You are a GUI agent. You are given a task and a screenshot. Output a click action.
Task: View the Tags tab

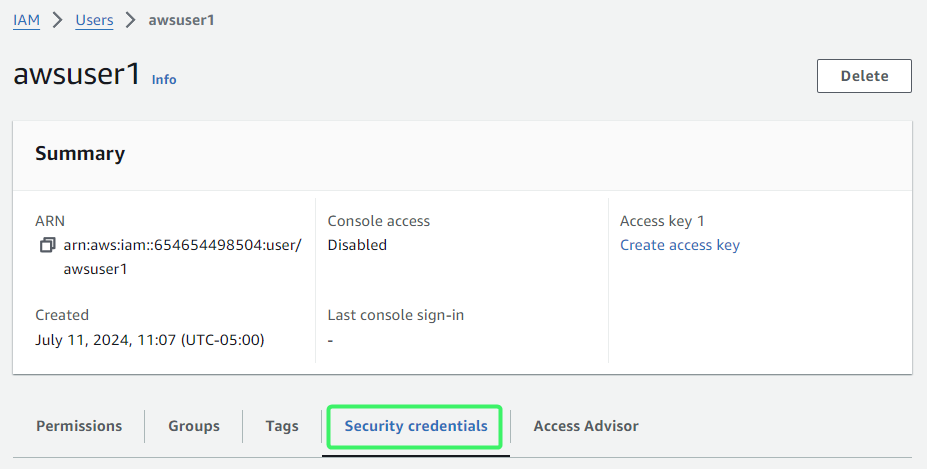282,426
